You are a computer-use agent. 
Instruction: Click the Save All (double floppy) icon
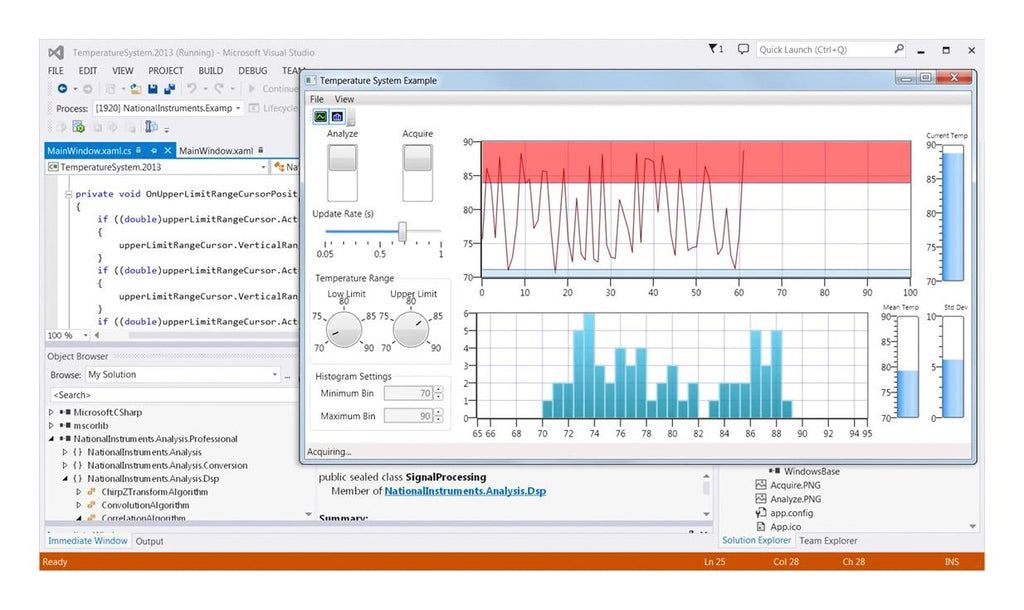[170, 88]
